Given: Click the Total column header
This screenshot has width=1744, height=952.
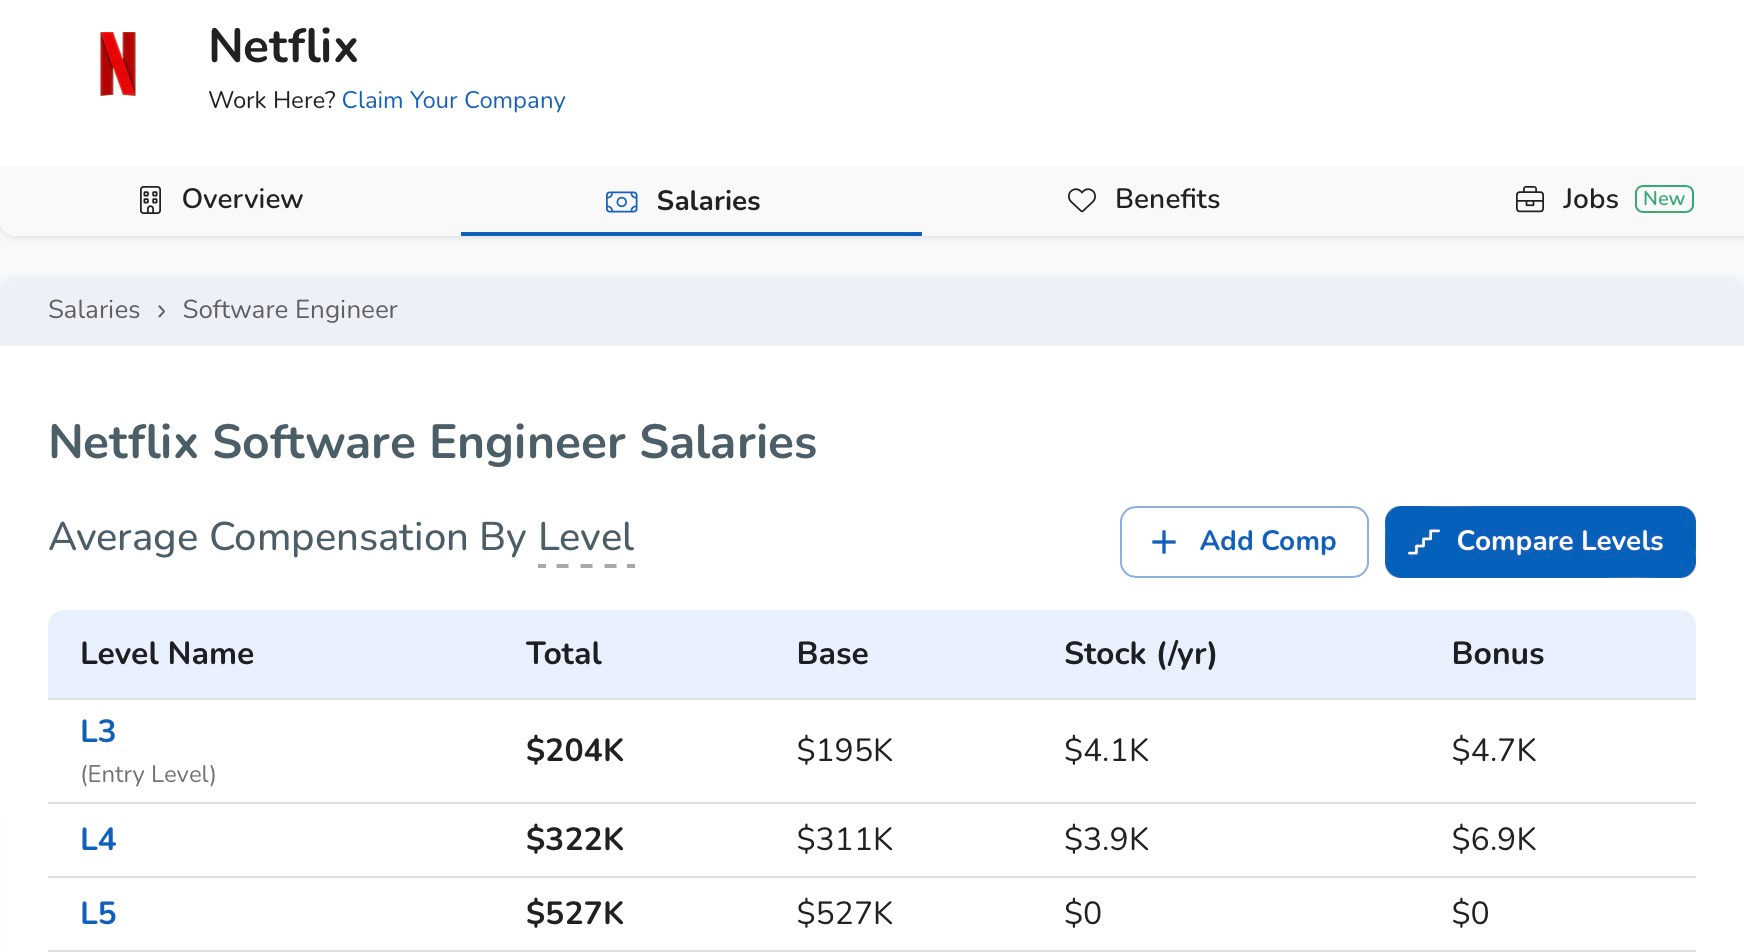Looking at the screenshot, I should click(564, 654).
